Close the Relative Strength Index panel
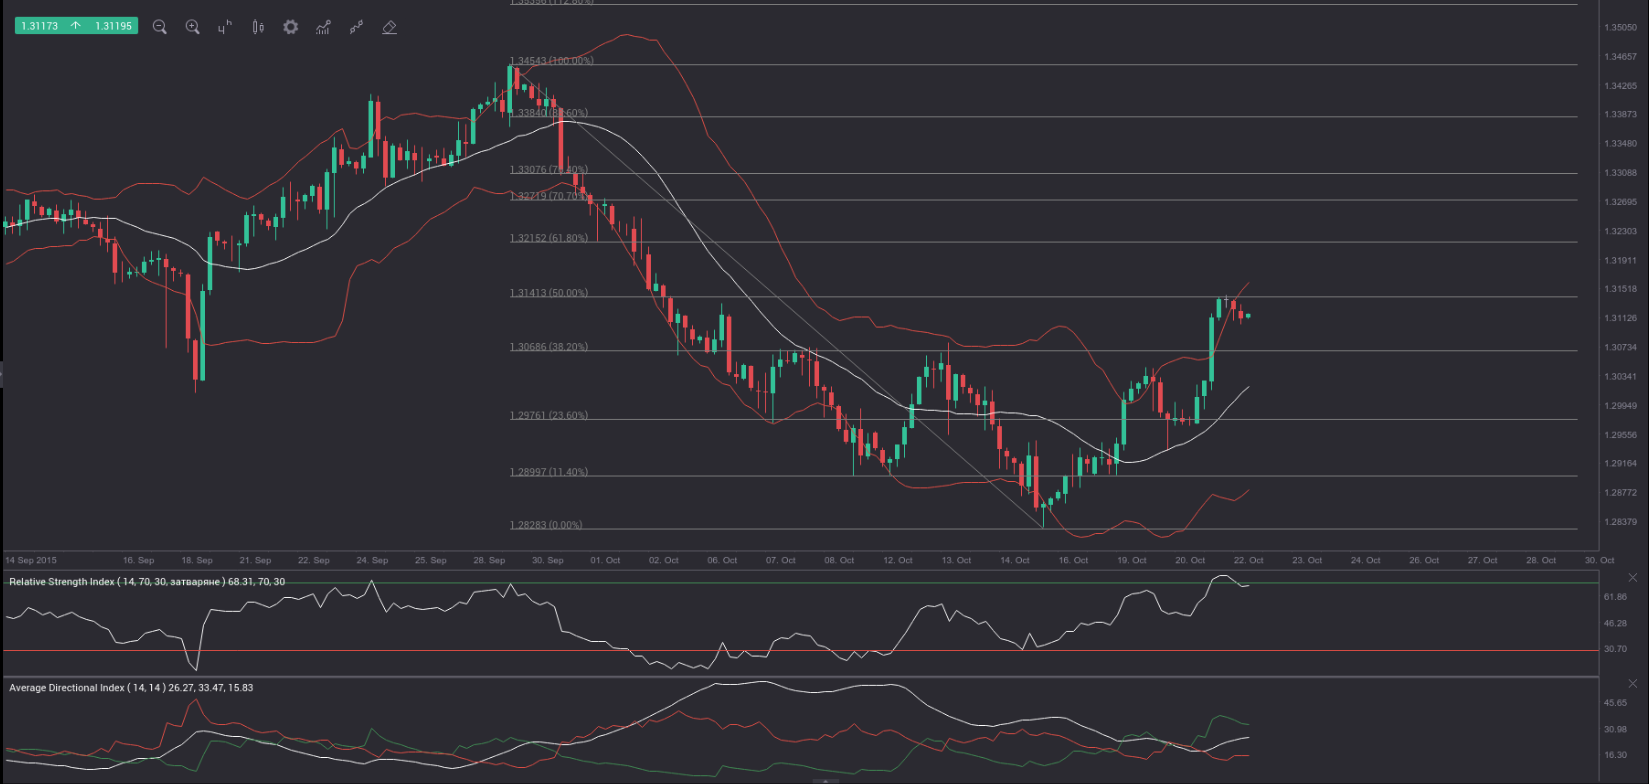This screenshot has width=1649, height=784. tap(1633, 578)
